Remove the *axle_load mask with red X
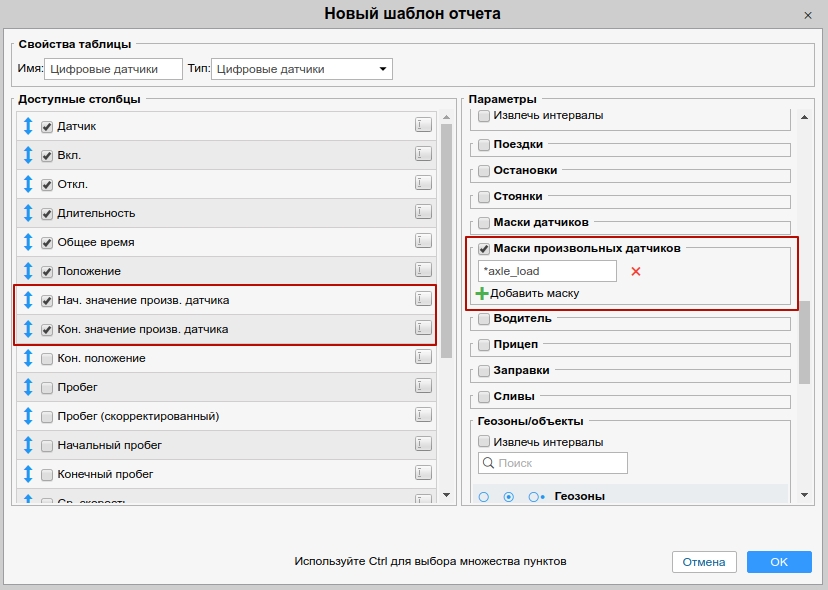Image resolution: width=828 pixels, height=590 pixels. click(635, 271)
